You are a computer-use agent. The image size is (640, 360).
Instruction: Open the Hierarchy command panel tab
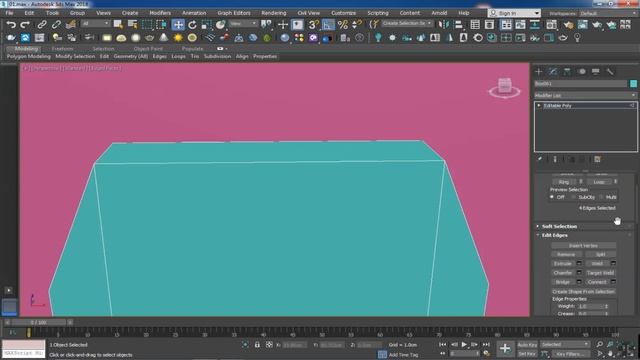point(567,71)
